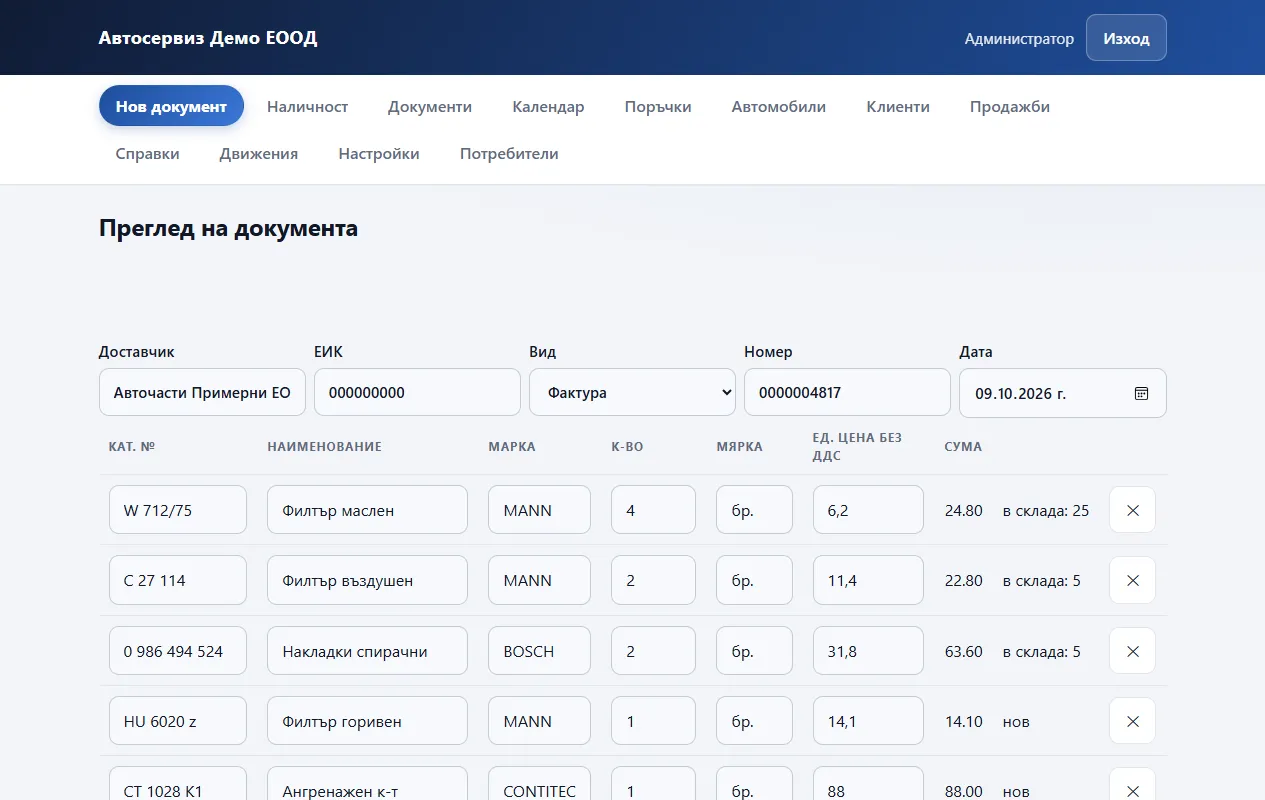The height and width of the screenshot is (800, 1265).
Task: Remove the W 712/75 oil filter row
Action: [x=1132, y=510]
